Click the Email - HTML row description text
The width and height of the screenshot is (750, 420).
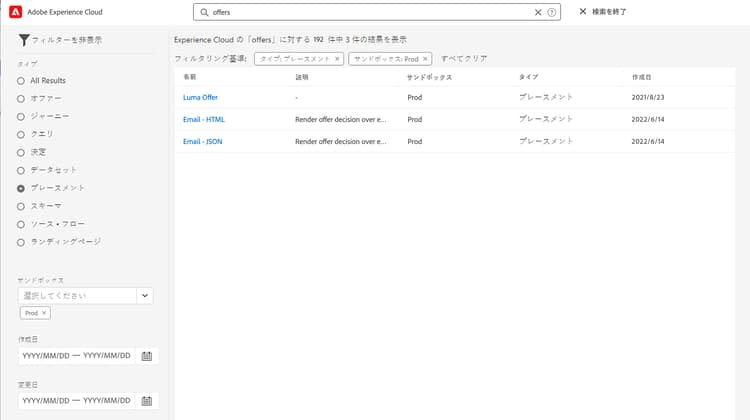[x=341, y=119]
